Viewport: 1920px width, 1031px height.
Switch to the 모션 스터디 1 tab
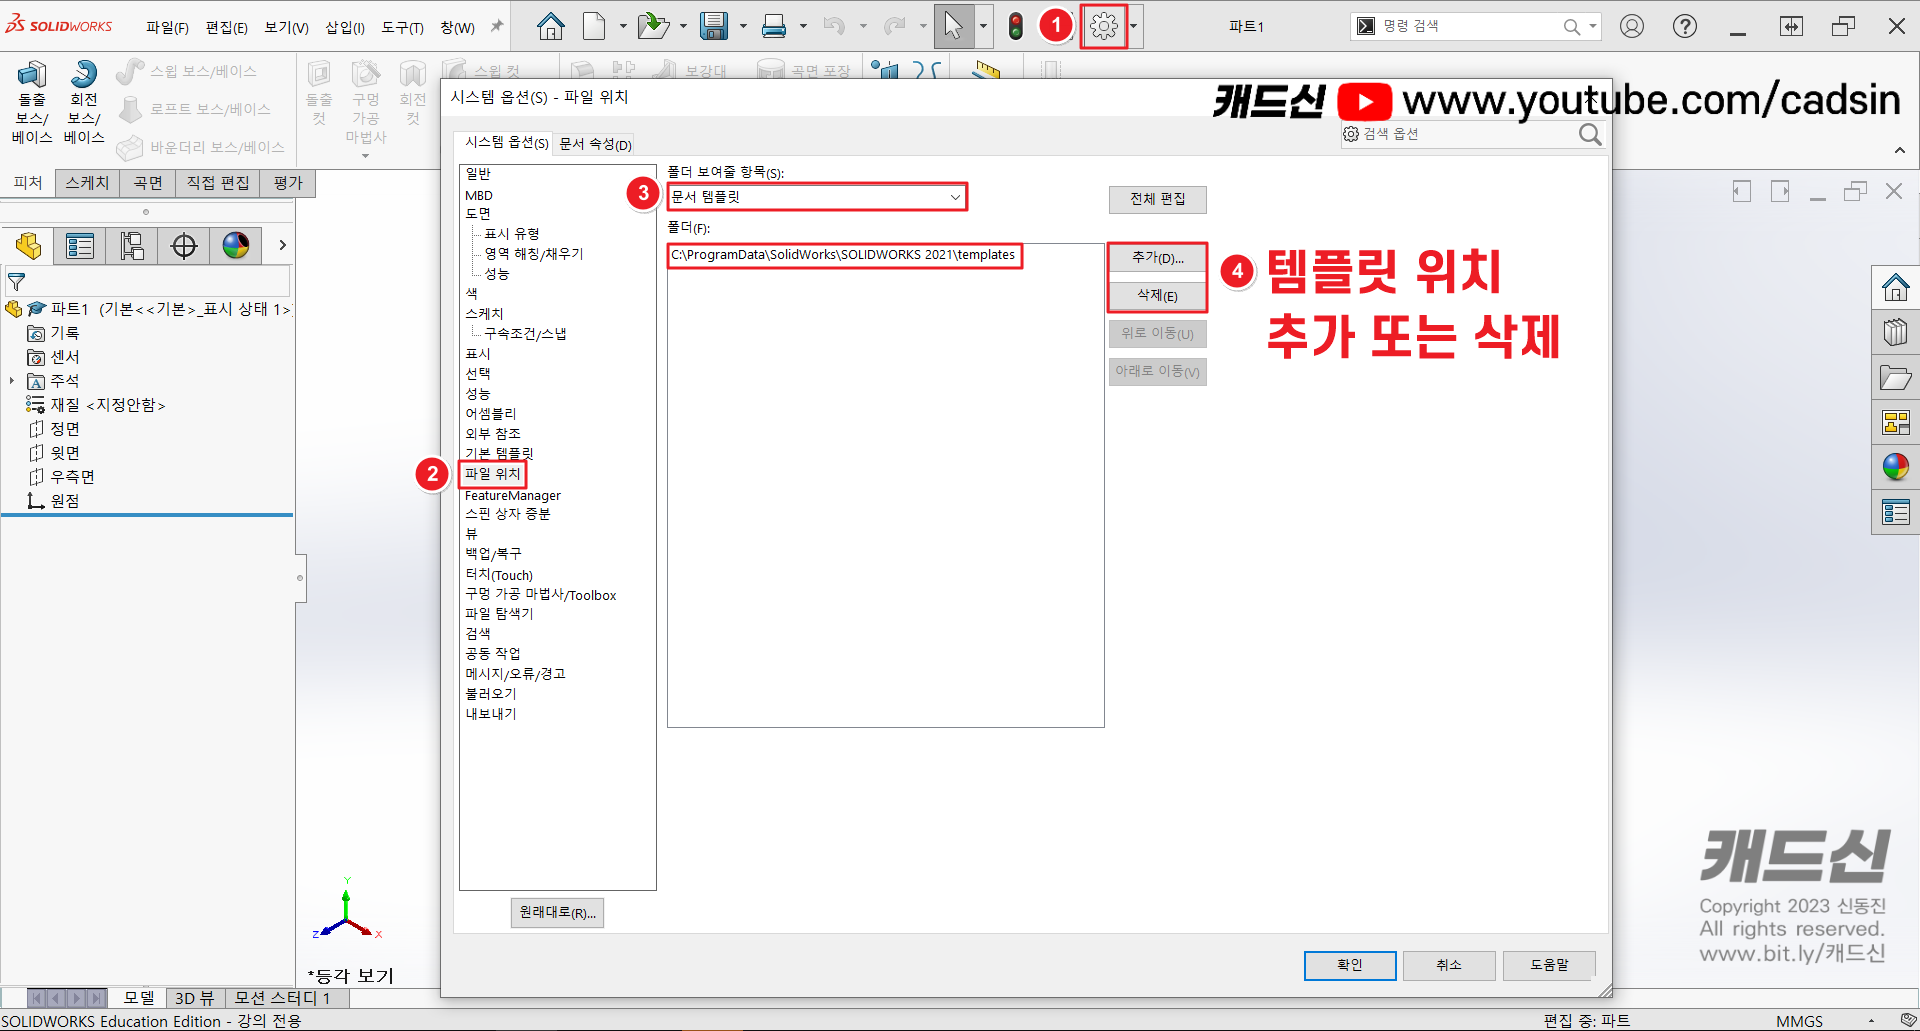[282, 998]
